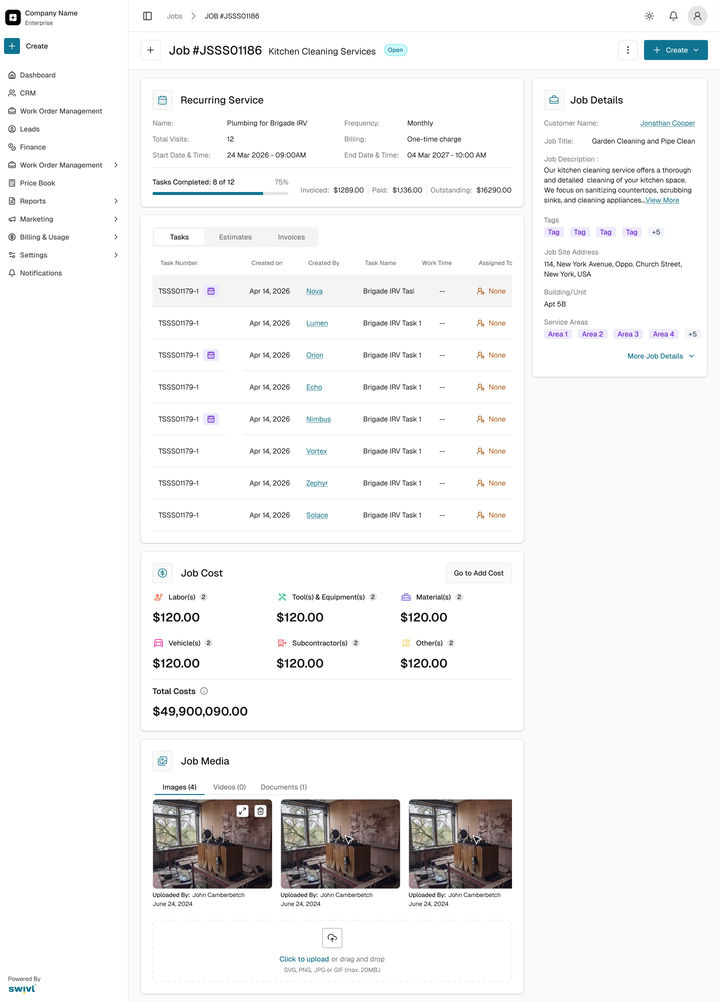Switch theme using the sun icon

649,16
